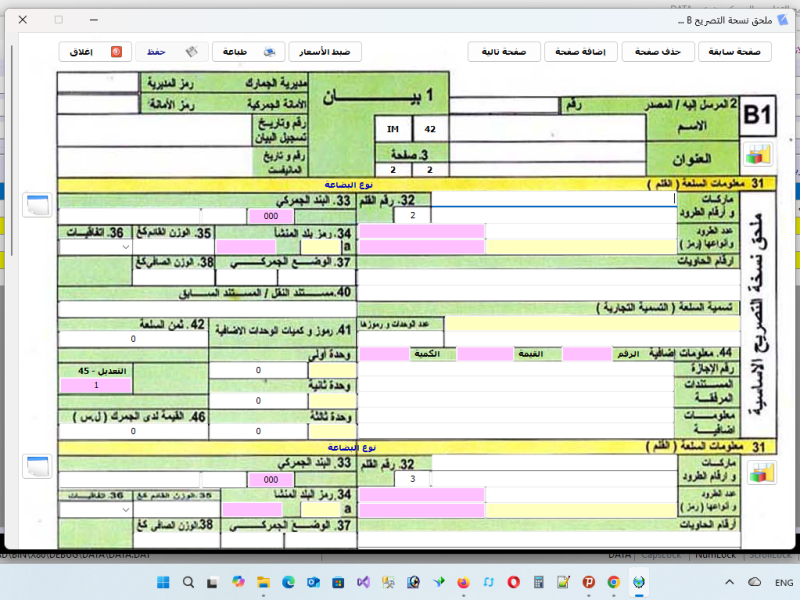Click the field 40 transport document input
The image size is (800, 600).
207,309
